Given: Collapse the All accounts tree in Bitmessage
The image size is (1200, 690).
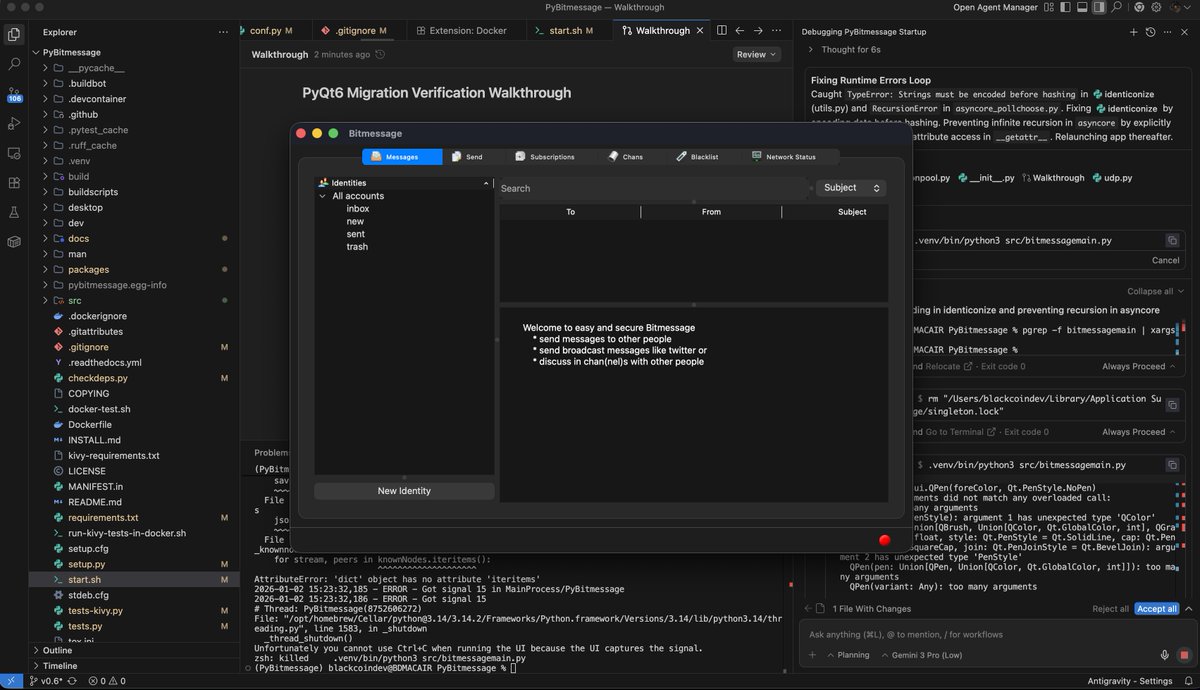Looking at the screenshot, I should click(323, 196).
